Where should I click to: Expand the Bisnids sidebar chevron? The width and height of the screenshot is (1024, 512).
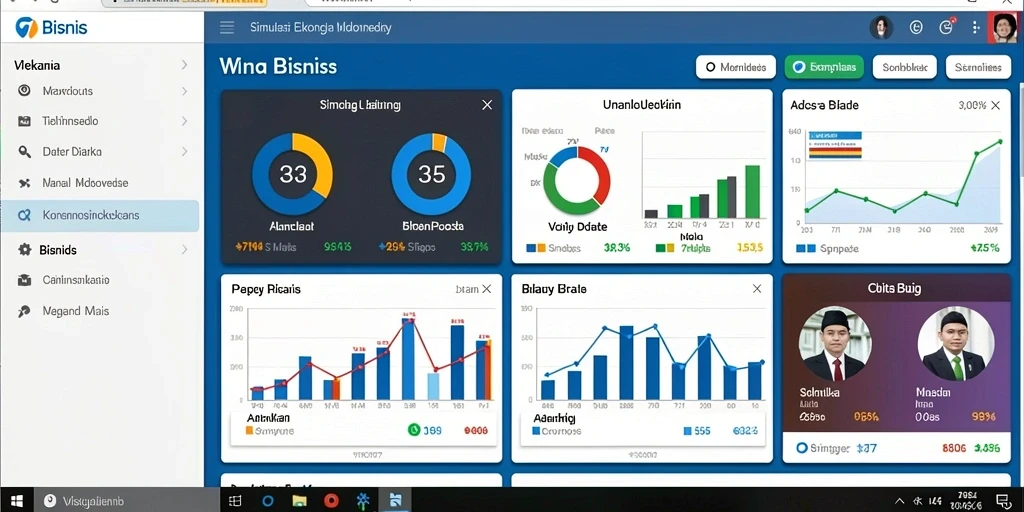[184, 249]
